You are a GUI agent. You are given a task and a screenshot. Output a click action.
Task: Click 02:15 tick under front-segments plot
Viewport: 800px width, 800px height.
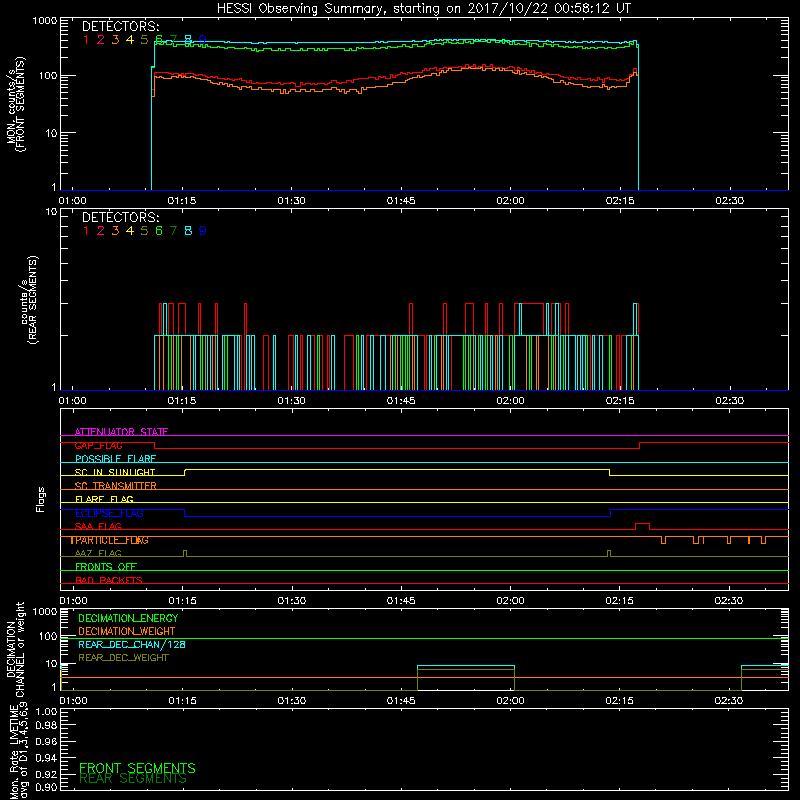pos(620,201)
